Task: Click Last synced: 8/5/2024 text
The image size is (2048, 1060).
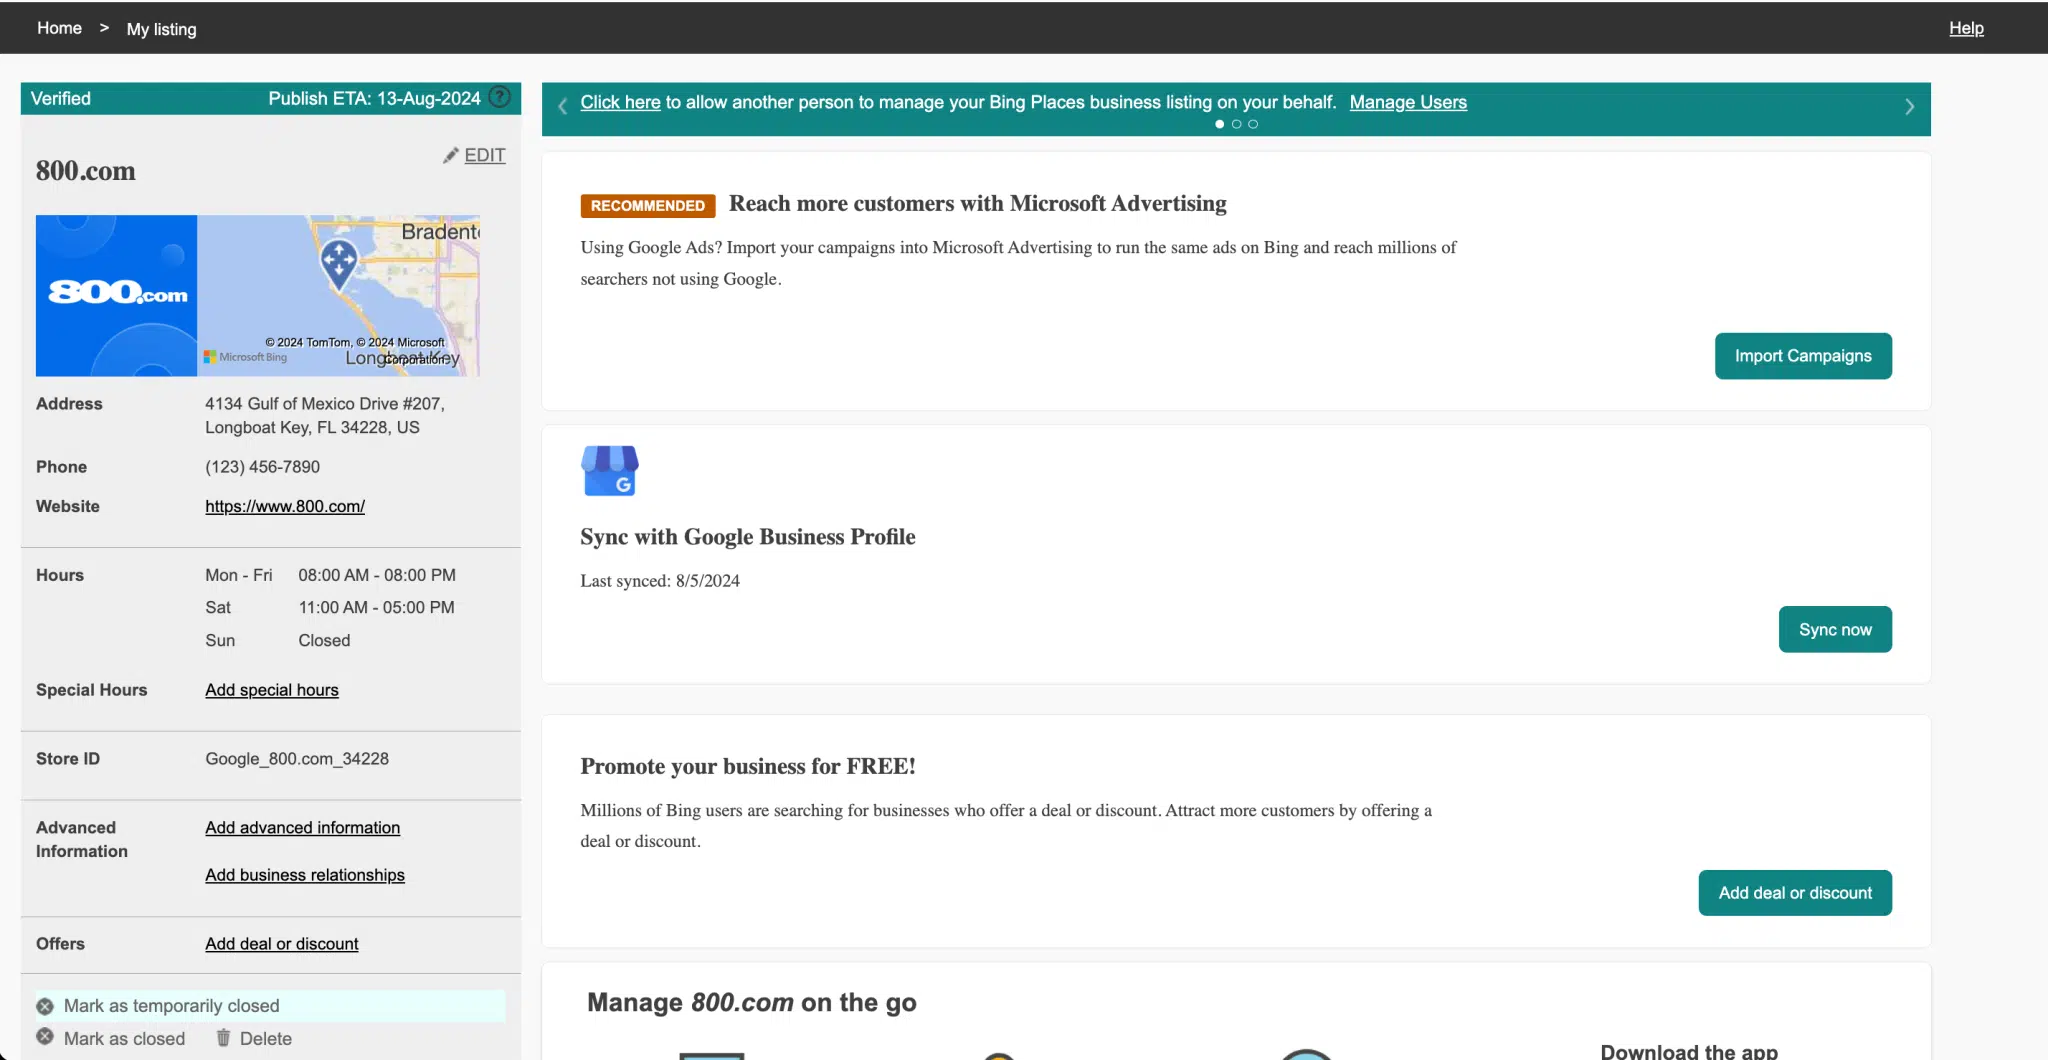Action: click(x=660, y=581)
